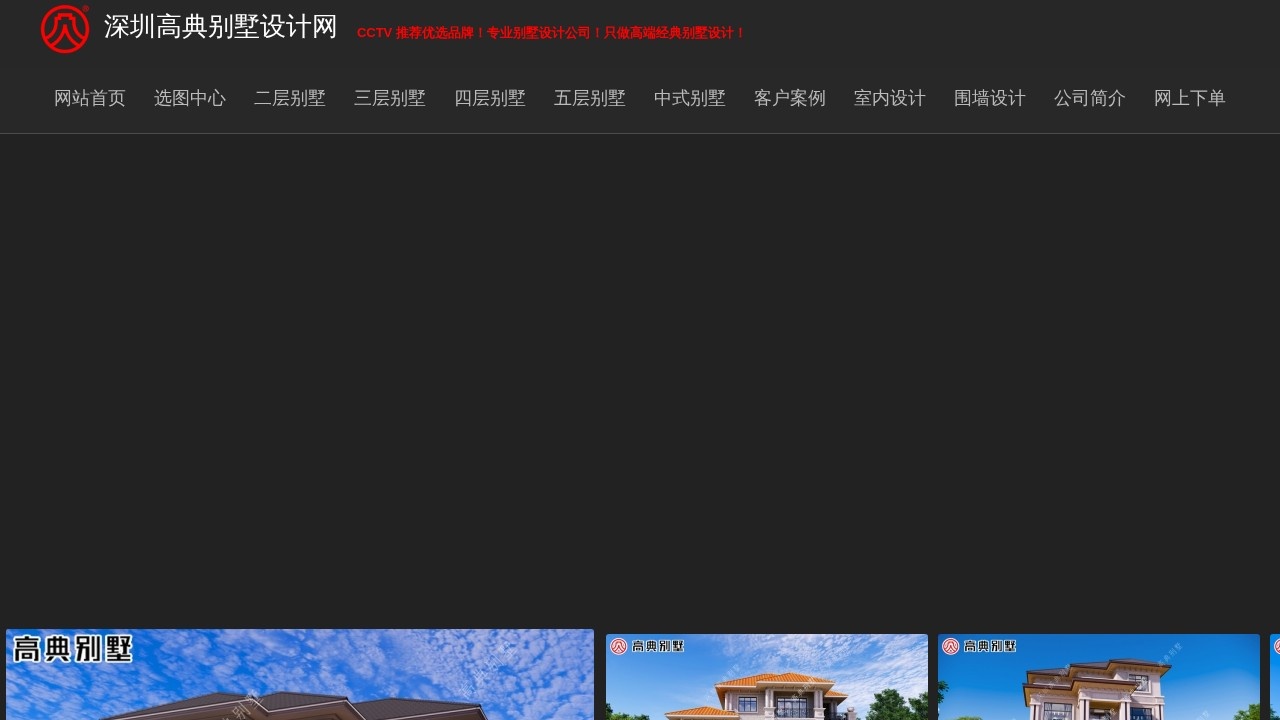The image size is (1280, 720).
Task: Open the 网站首页 menu item
Action: 89,98
